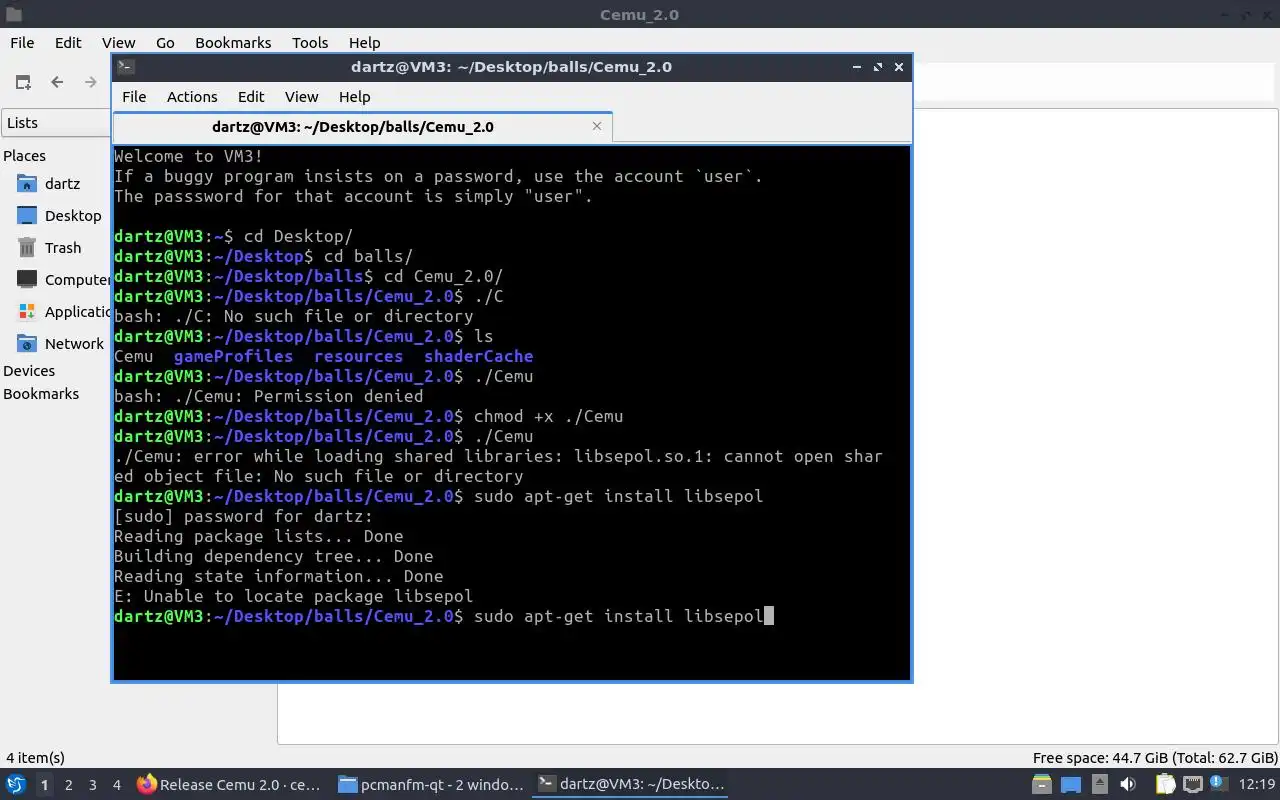This screenshot has height=800, width=1280.
Task: Open the terminal File menu
Action: [x=134, y=97]
